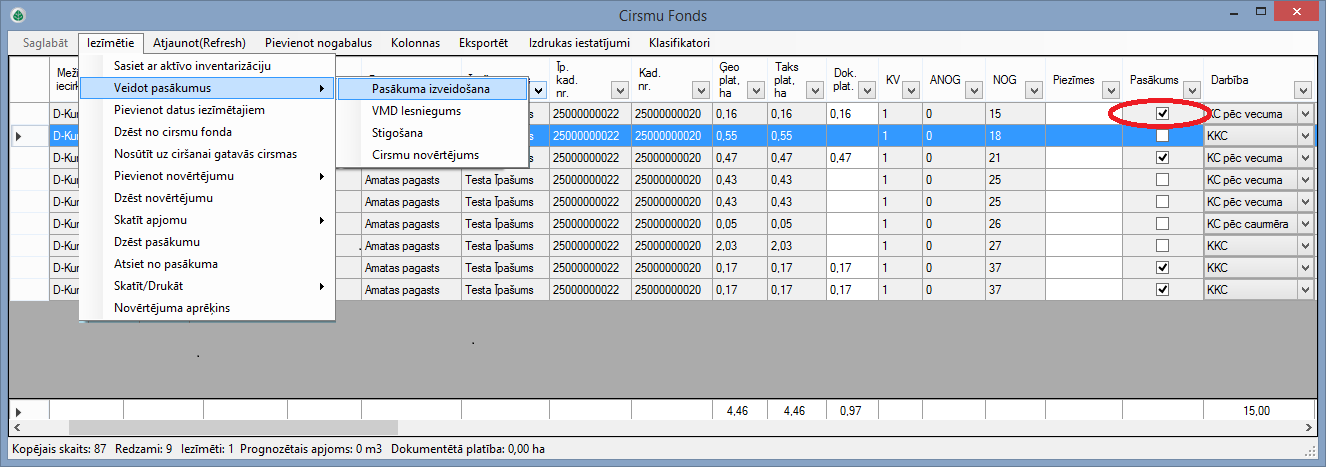Click Prognozētais apjoms: 0 m3 in status bar

tap(312, 449)
